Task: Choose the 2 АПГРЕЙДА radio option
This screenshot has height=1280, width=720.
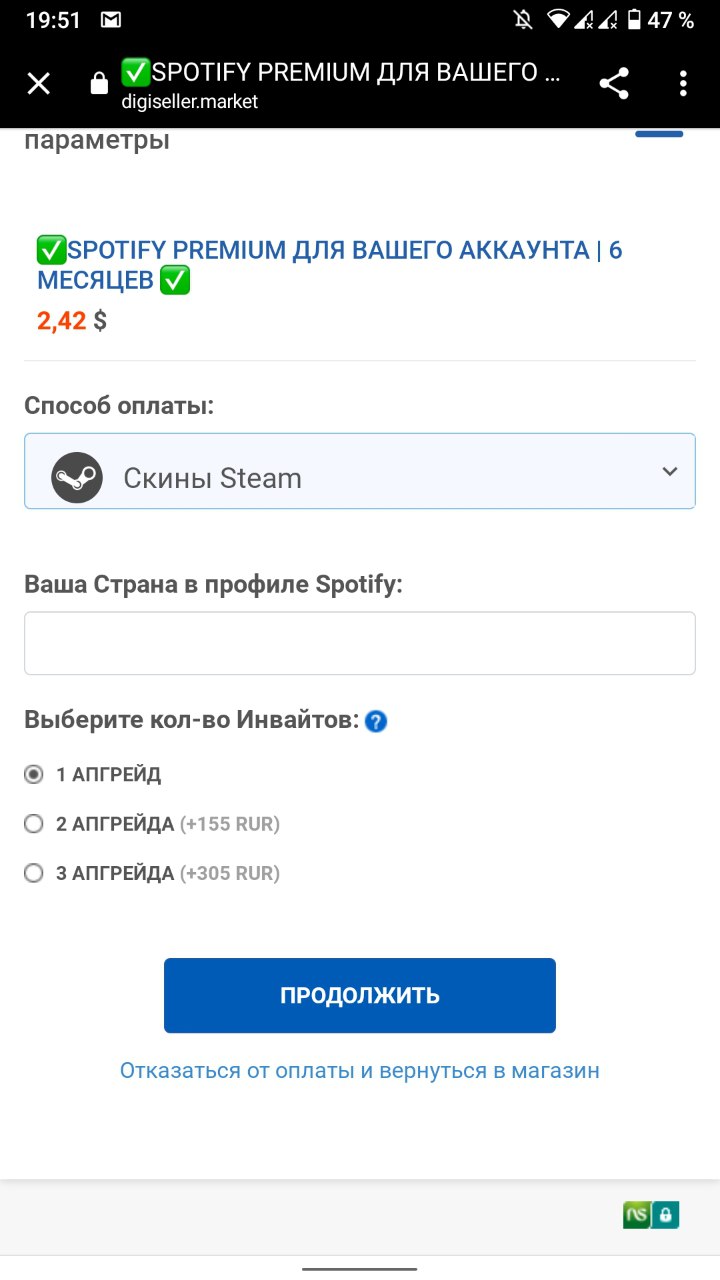Action: click(34, 824)
